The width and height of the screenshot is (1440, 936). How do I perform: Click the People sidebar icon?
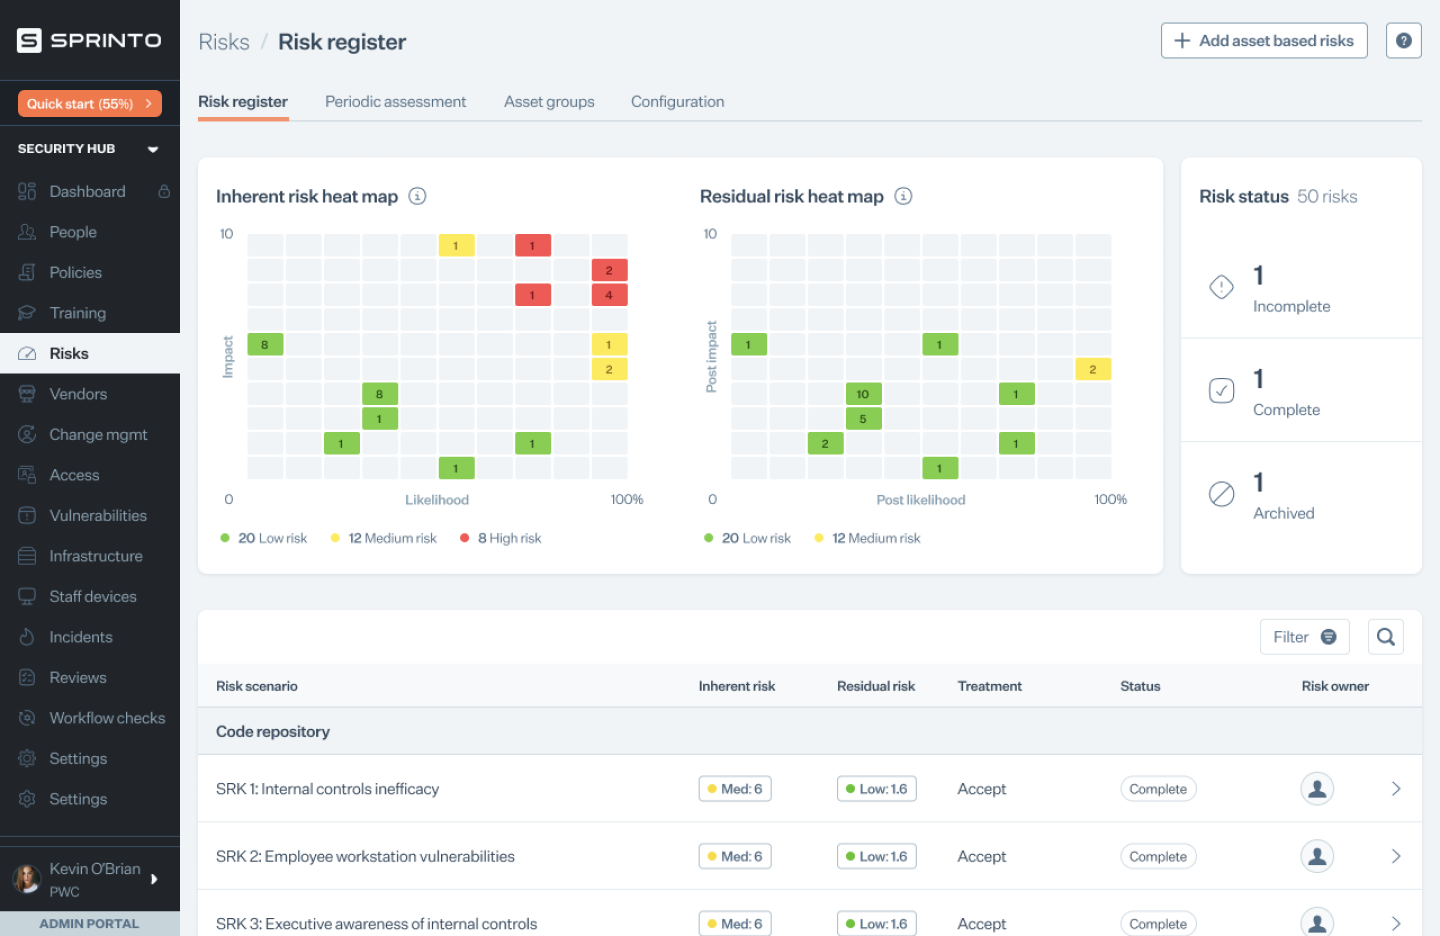point(27,232)
